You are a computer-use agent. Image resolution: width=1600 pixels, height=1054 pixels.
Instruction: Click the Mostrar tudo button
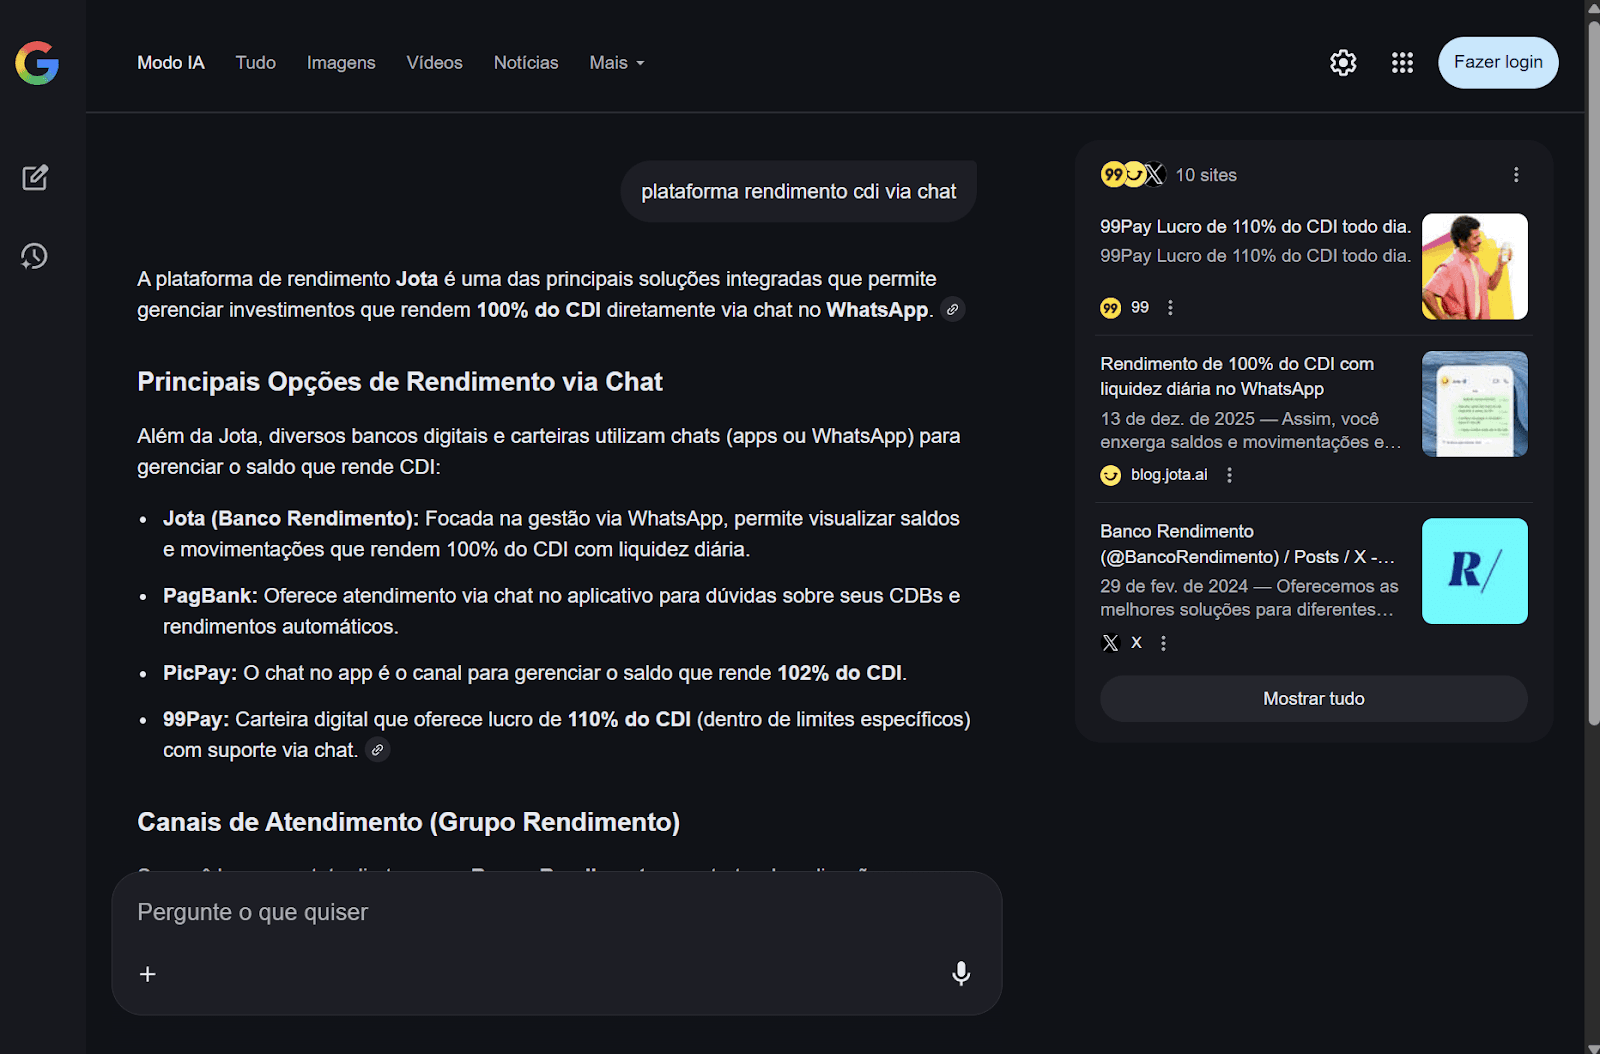click(x=1314, y=699)
